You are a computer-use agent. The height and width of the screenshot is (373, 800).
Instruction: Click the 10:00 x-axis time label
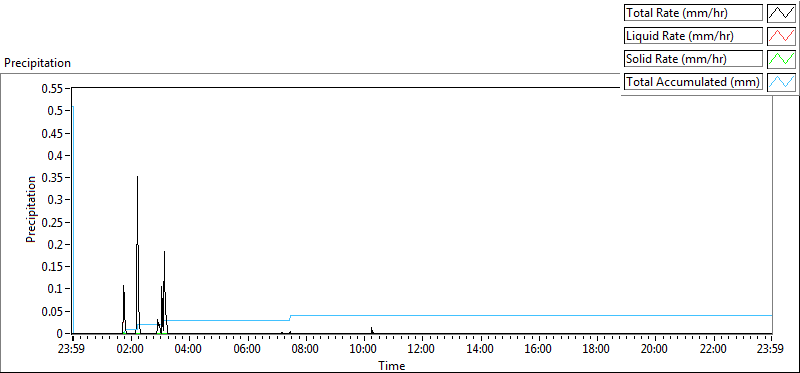(x=363, y=350)
